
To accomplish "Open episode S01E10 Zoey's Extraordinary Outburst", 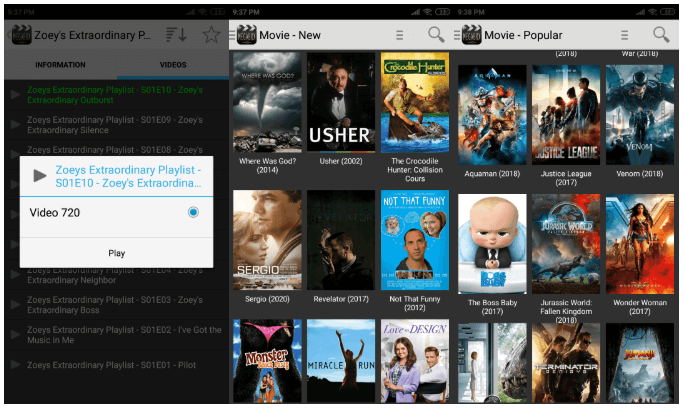I will [x=116, y=95].
